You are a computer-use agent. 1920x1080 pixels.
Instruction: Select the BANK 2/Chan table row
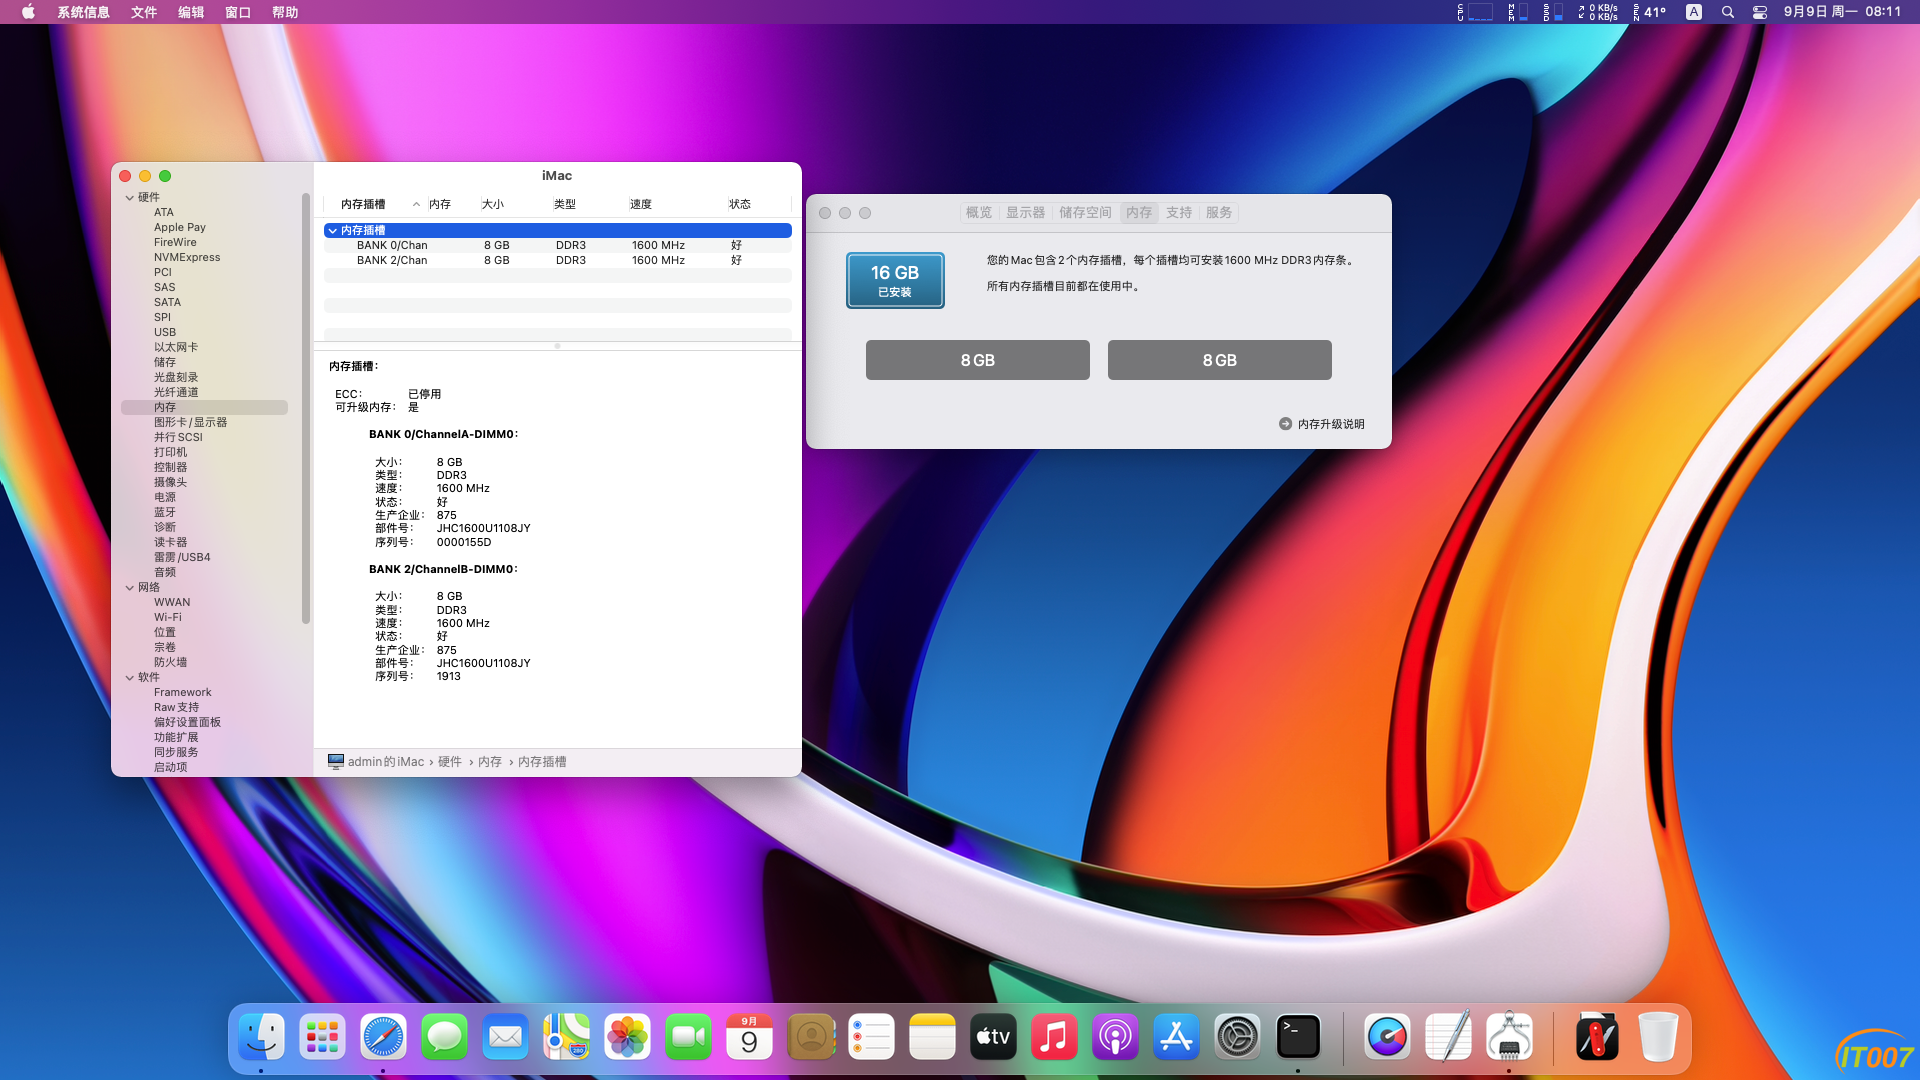click(x=558, y=261)
